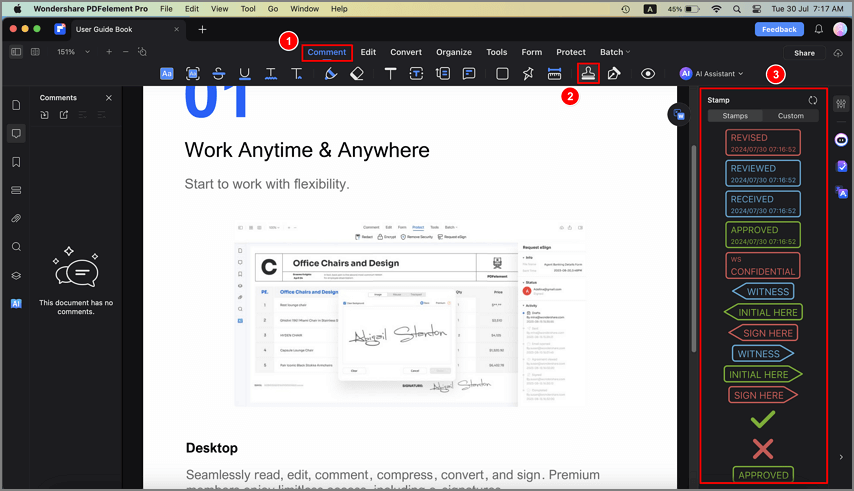Open the properties sliders panel icon
The height and width of the screenshot is (491, 854).
(841, 103)
